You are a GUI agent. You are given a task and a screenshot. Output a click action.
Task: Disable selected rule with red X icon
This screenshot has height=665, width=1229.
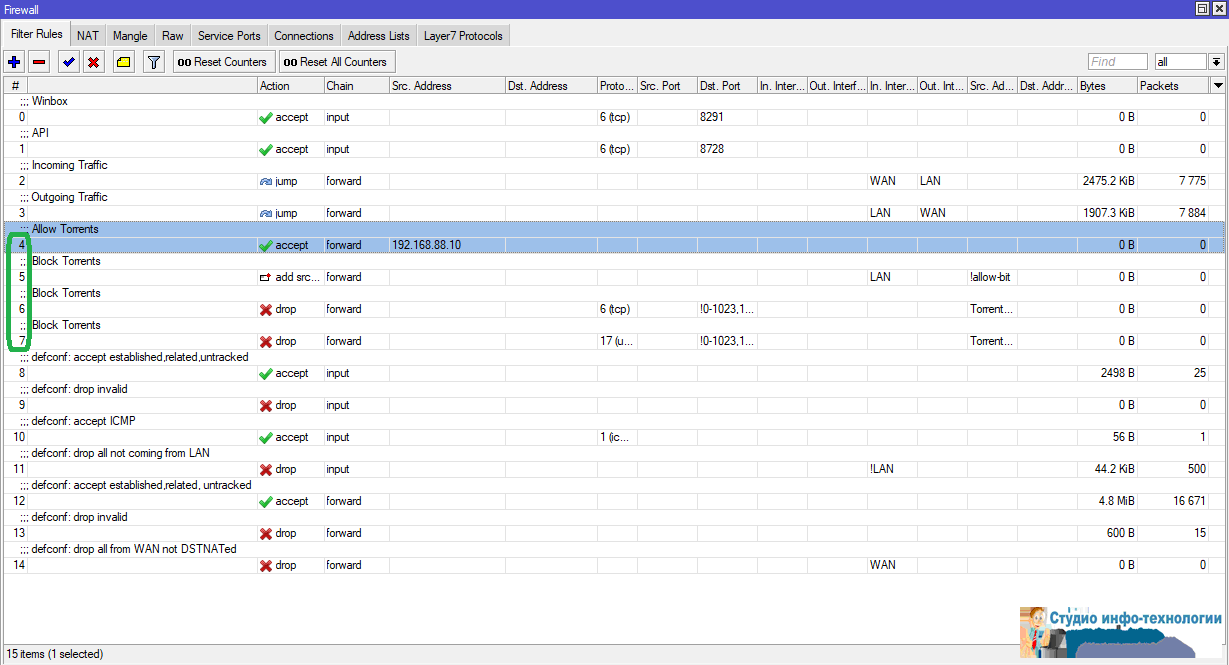93,62
